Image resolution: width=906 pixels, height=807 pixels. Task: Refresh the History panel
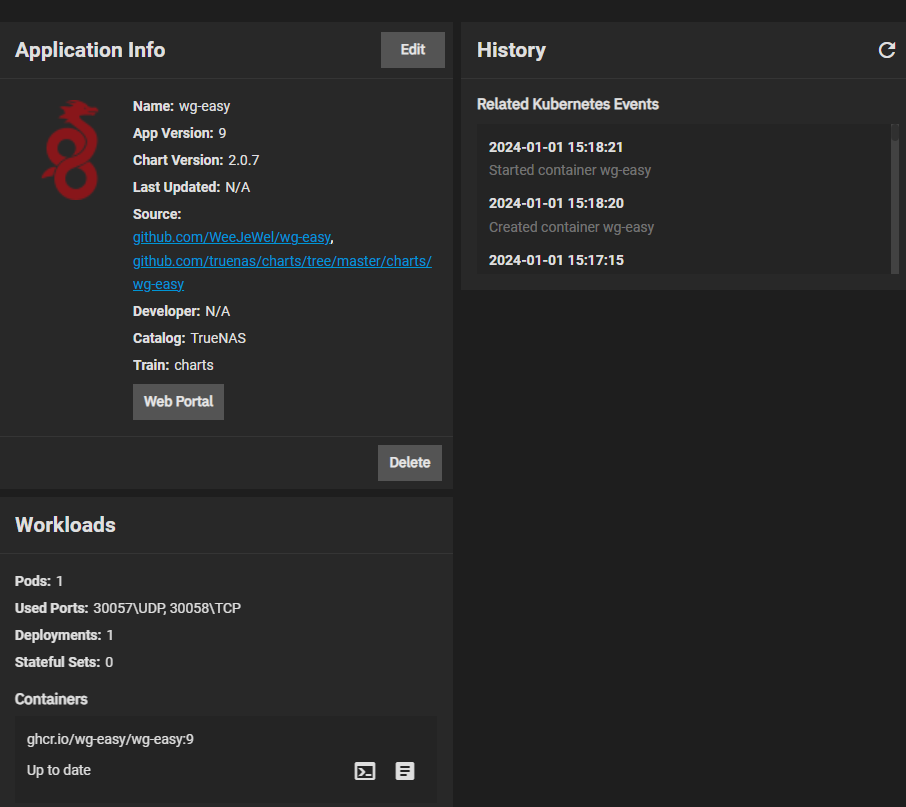886,50
